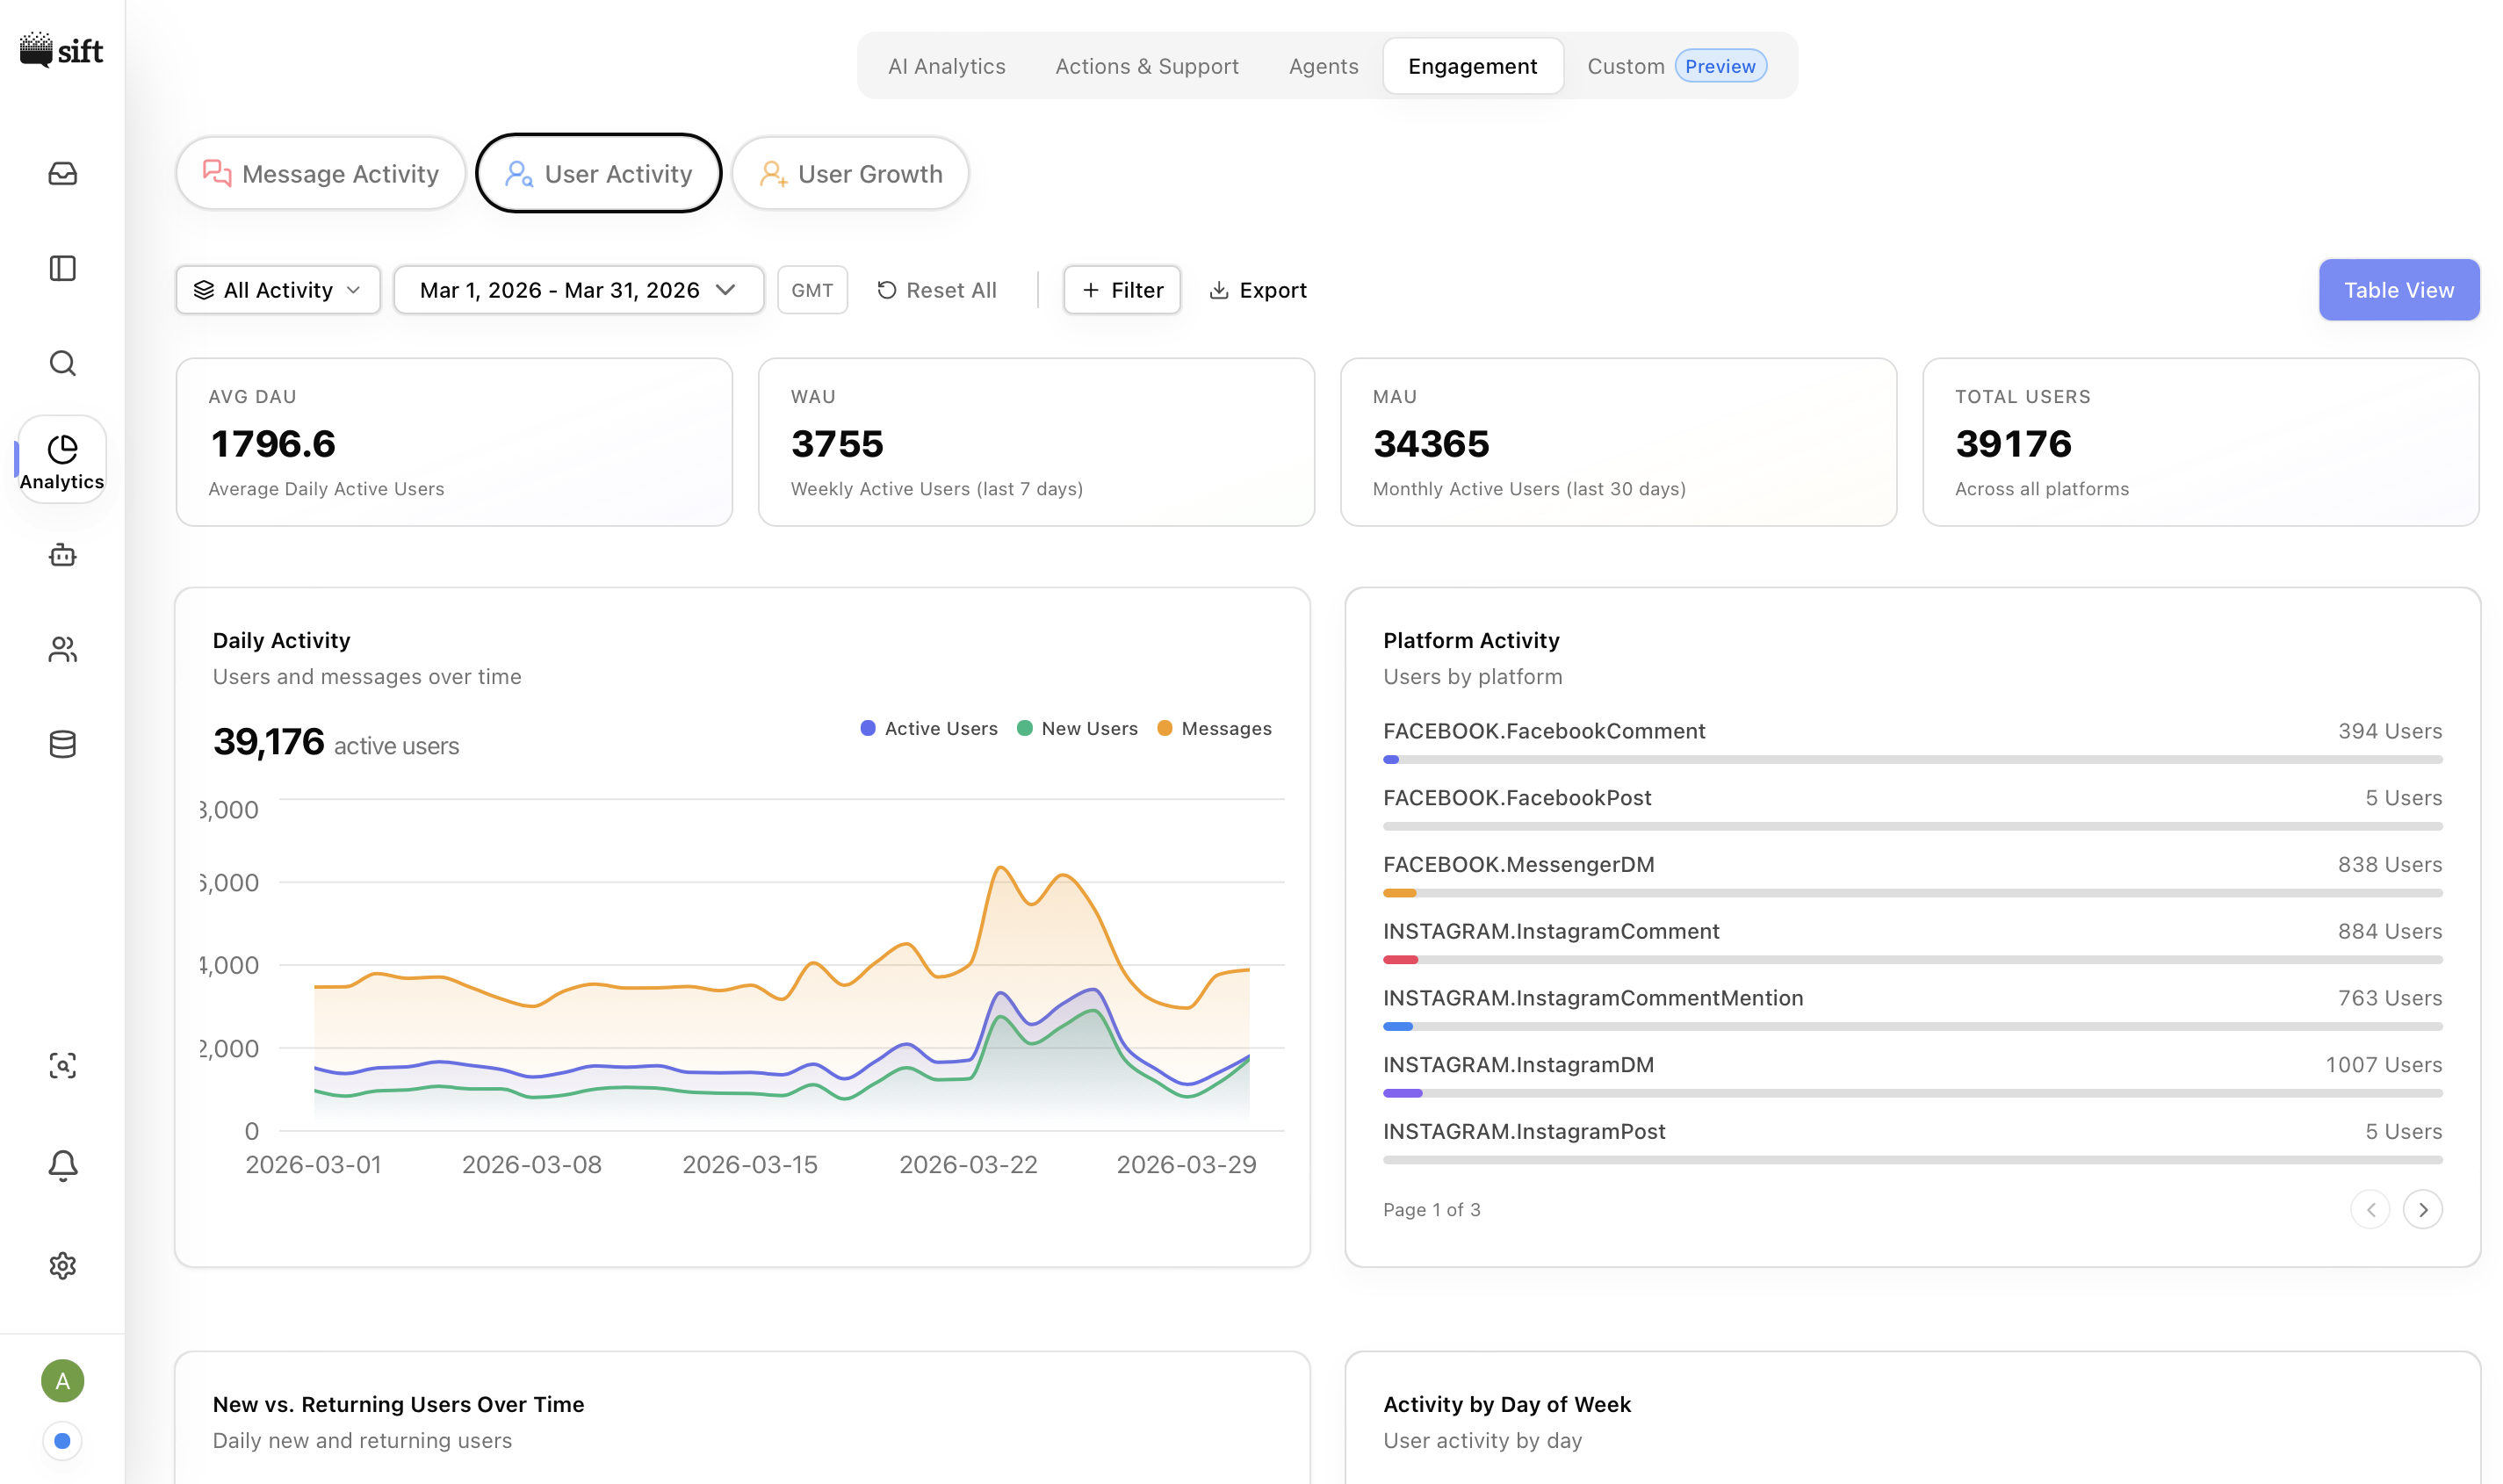Image resolution: width=2503 pixels, height=1484 pixels.
Task: Toggle Active Users legend series
Action: click(928, 729)
